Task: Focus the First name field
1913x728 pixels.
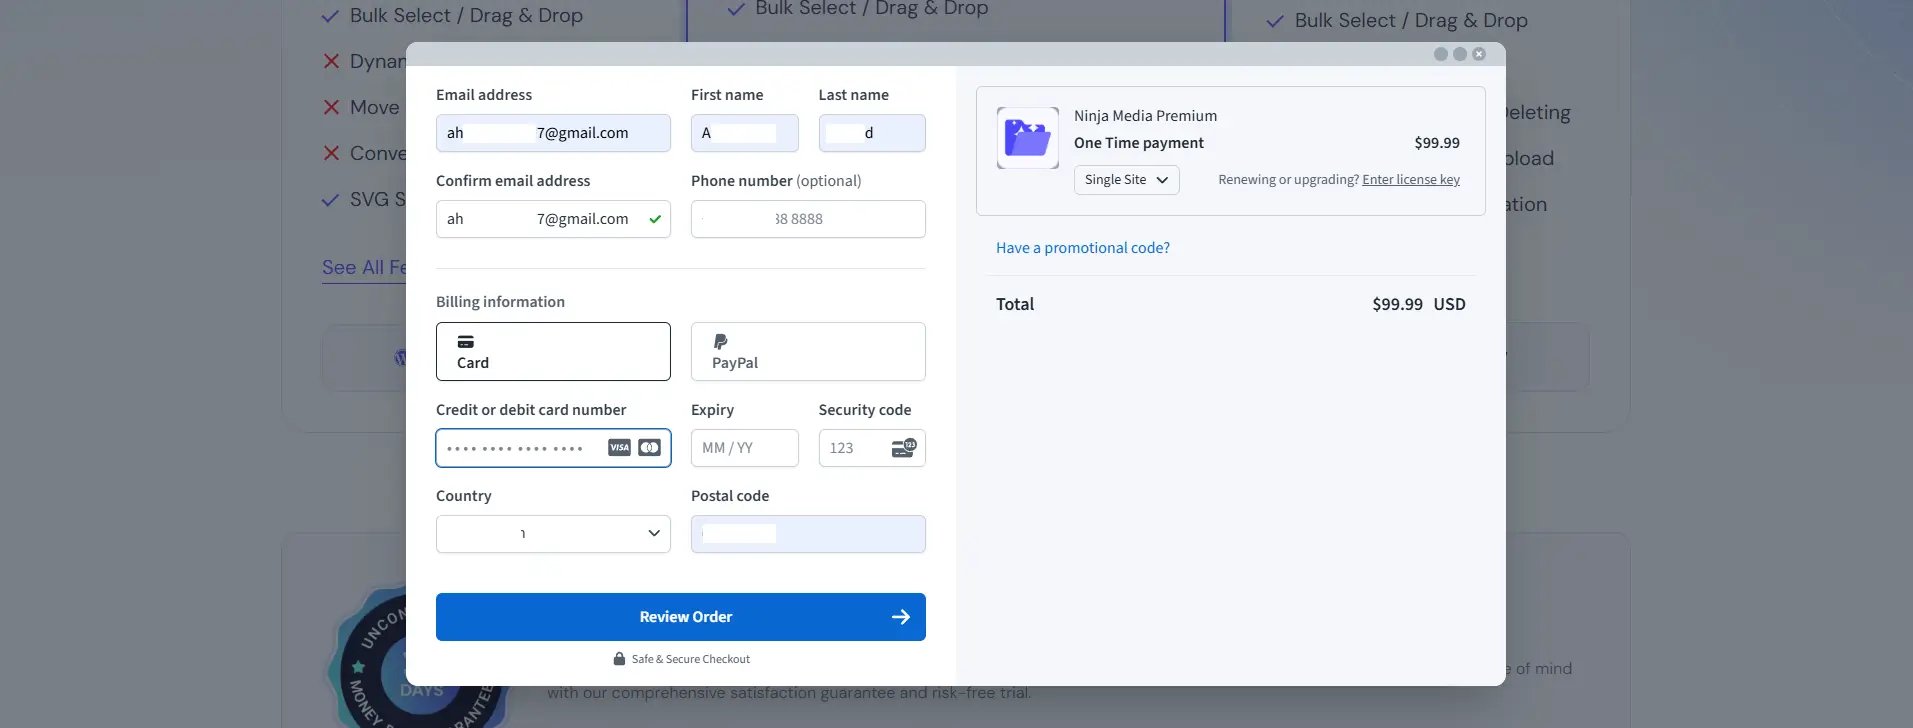Action: pos(744,133)
